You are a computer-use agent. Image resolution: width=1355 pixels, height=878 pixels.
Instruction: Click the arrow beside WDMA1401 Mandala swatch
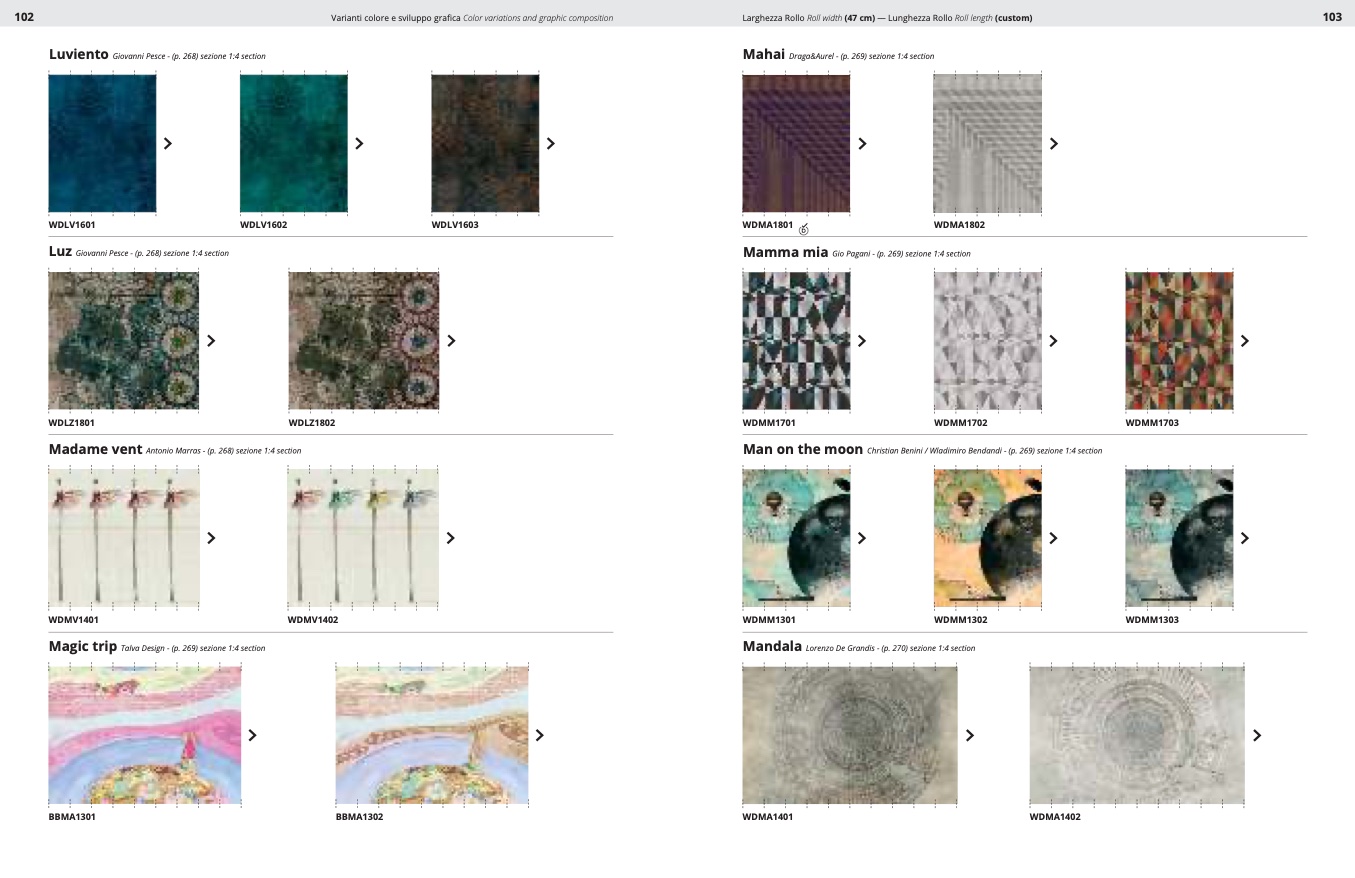coord(969,735)
